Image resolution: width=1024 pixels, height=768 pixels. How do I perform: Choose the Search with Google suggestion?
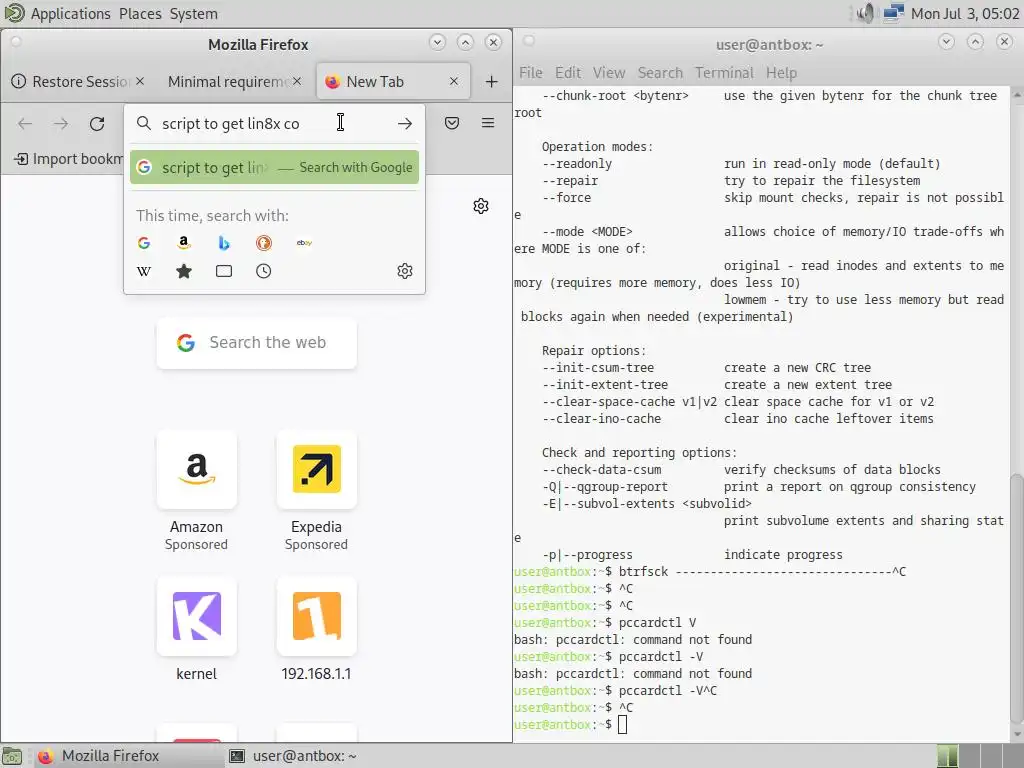[274, 167]
